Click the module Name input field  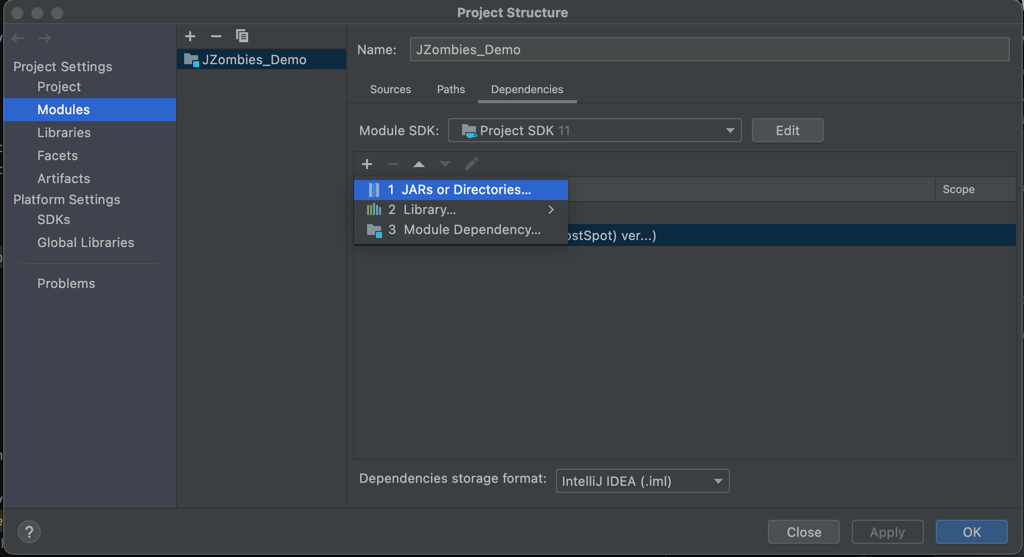pyautogui.click(x=709, y=50)
